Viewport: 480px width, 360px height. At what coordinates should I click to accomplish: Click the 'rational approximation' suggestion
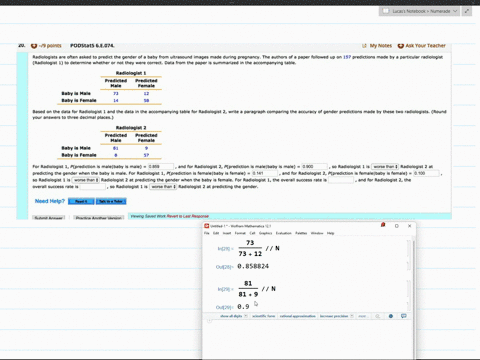point(298,316)
